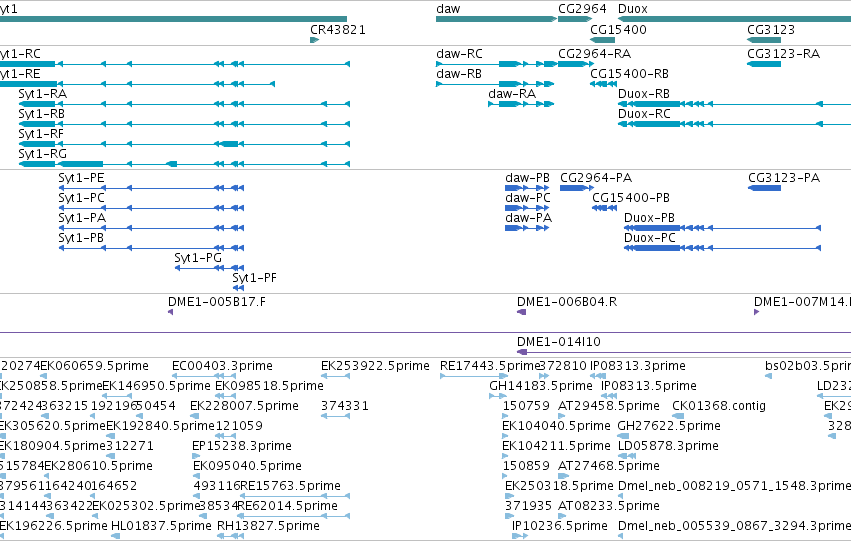This screenshot has width=851, height=541.
Task: Click the DME1-005B17.F marker arrow
Action: coord(170,312)
